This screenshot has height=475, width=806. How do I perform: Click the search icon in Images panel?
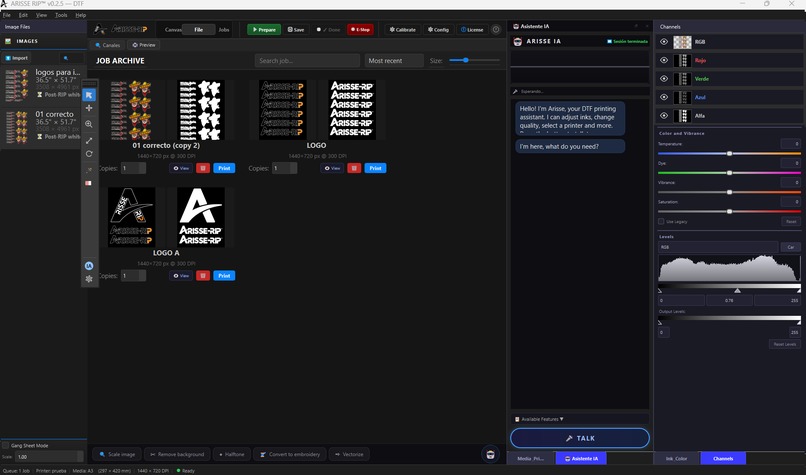click(x=66, y=58)
